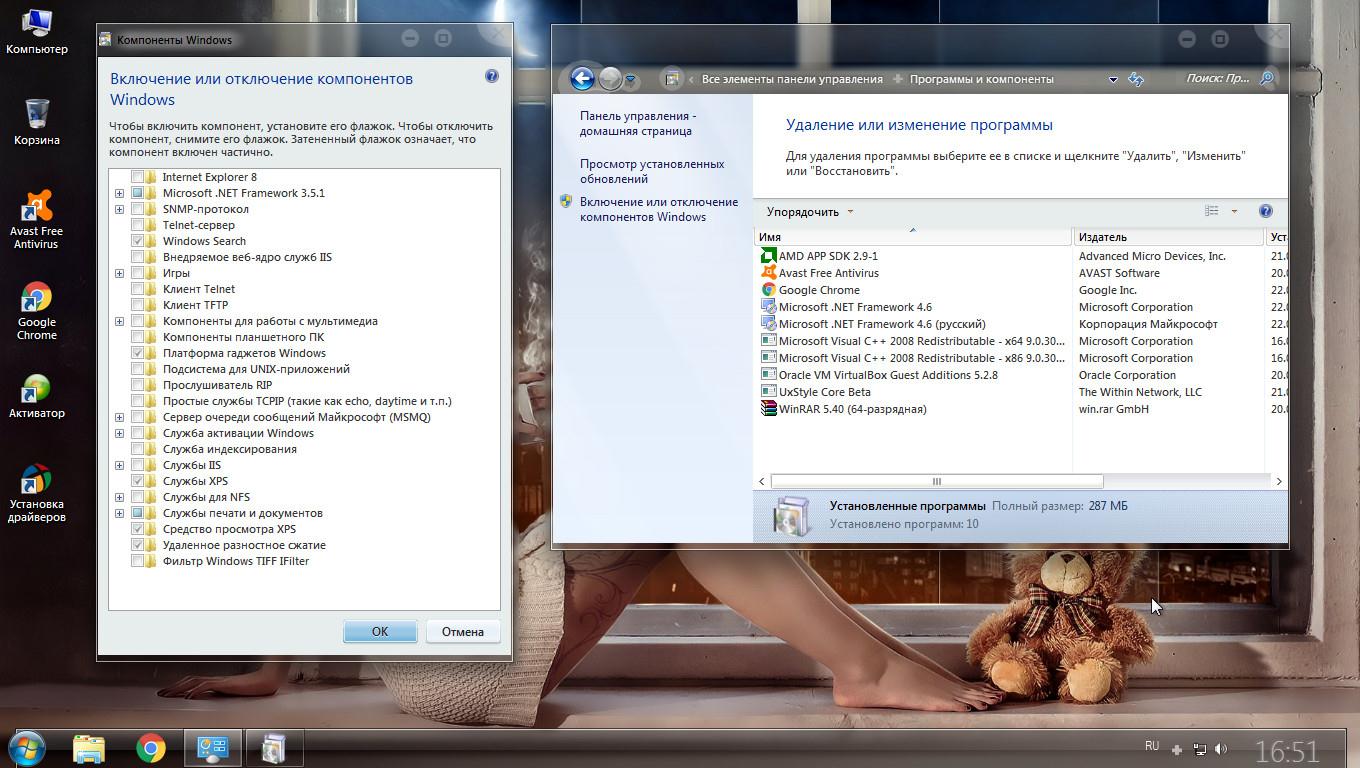Expand Сервер очереди сообщений Майкрософт (MSMQ)
The image size is (1360, 768).
click(119, 417)
